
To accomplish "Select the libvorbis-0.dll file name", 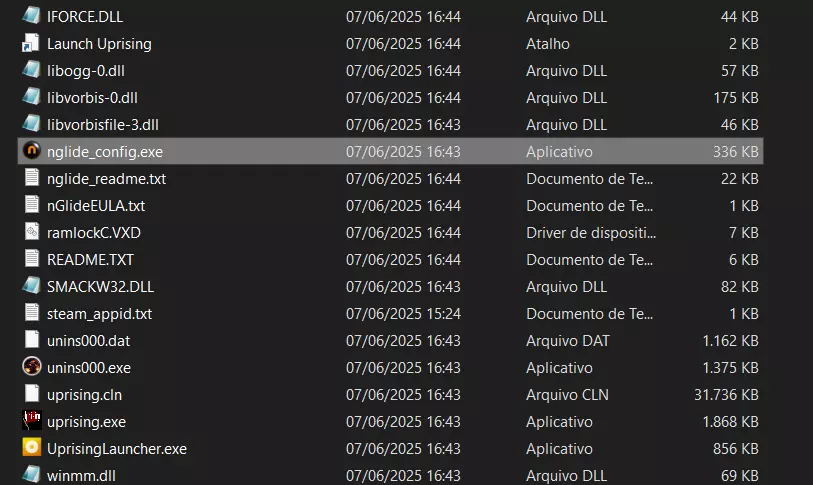I will click(x=92, y=98).
